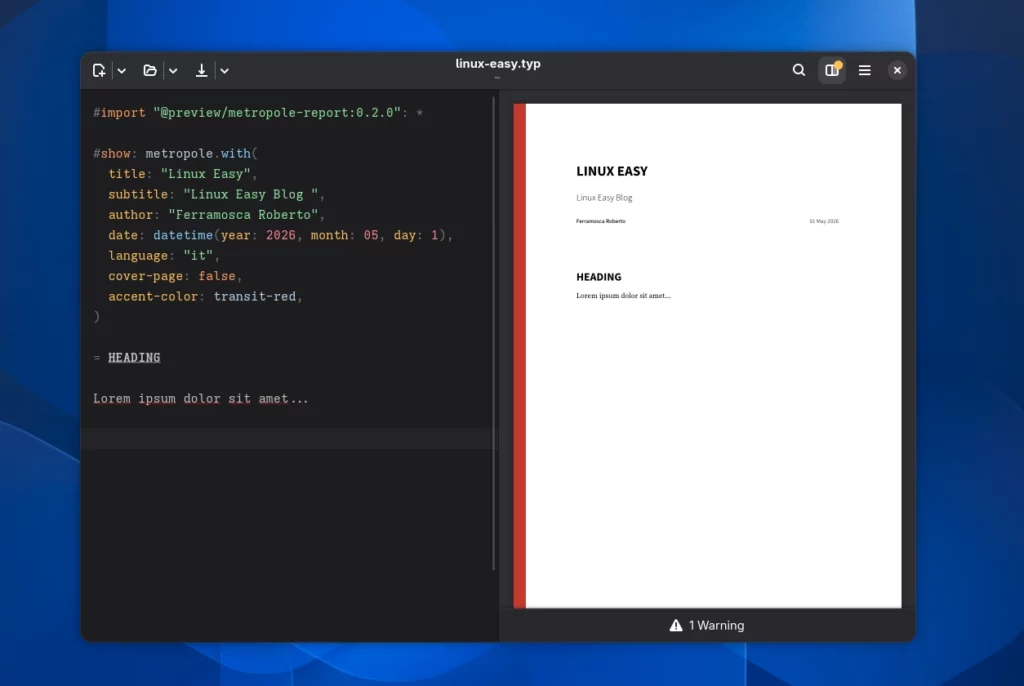Image resolution: width=1024 pixels, height=686 pixels.
Task: Click the date: datetime line
Action: click(x=280, y=235)
